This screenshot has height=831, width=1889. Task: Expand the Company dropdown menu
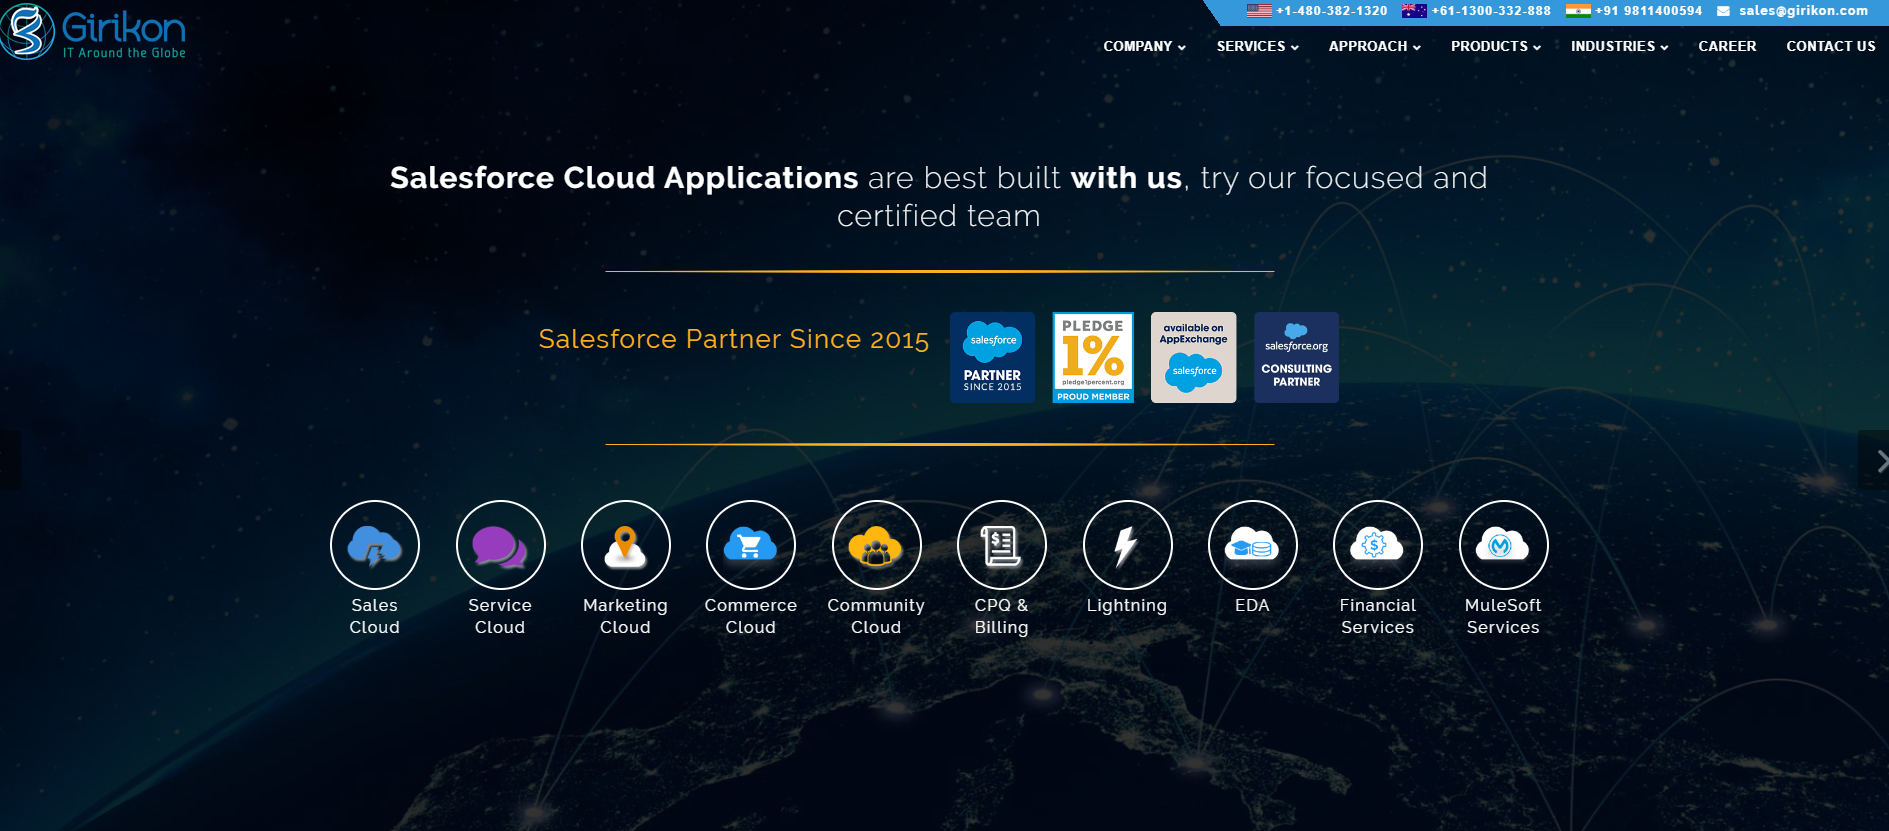[x=1144, y=46]
